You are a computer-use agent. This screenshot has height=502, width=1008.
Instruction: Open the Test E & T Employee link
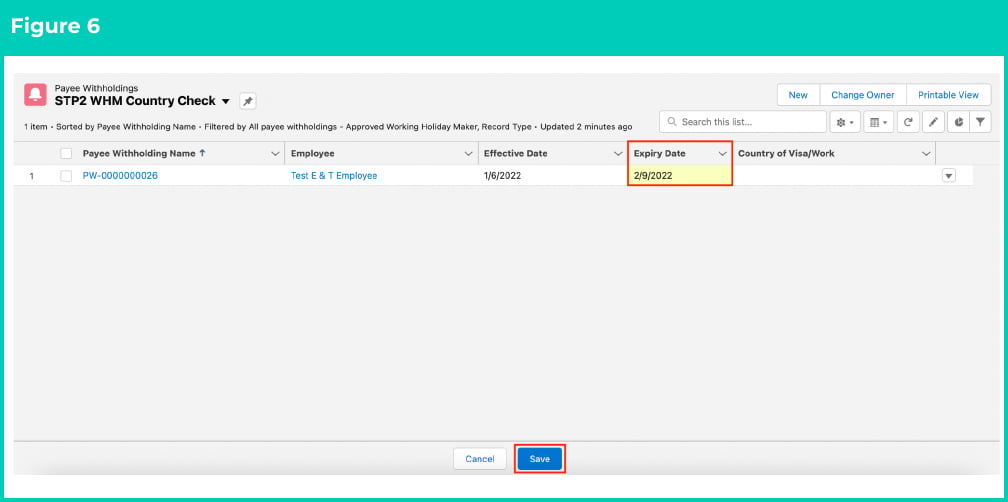(334, 175)
